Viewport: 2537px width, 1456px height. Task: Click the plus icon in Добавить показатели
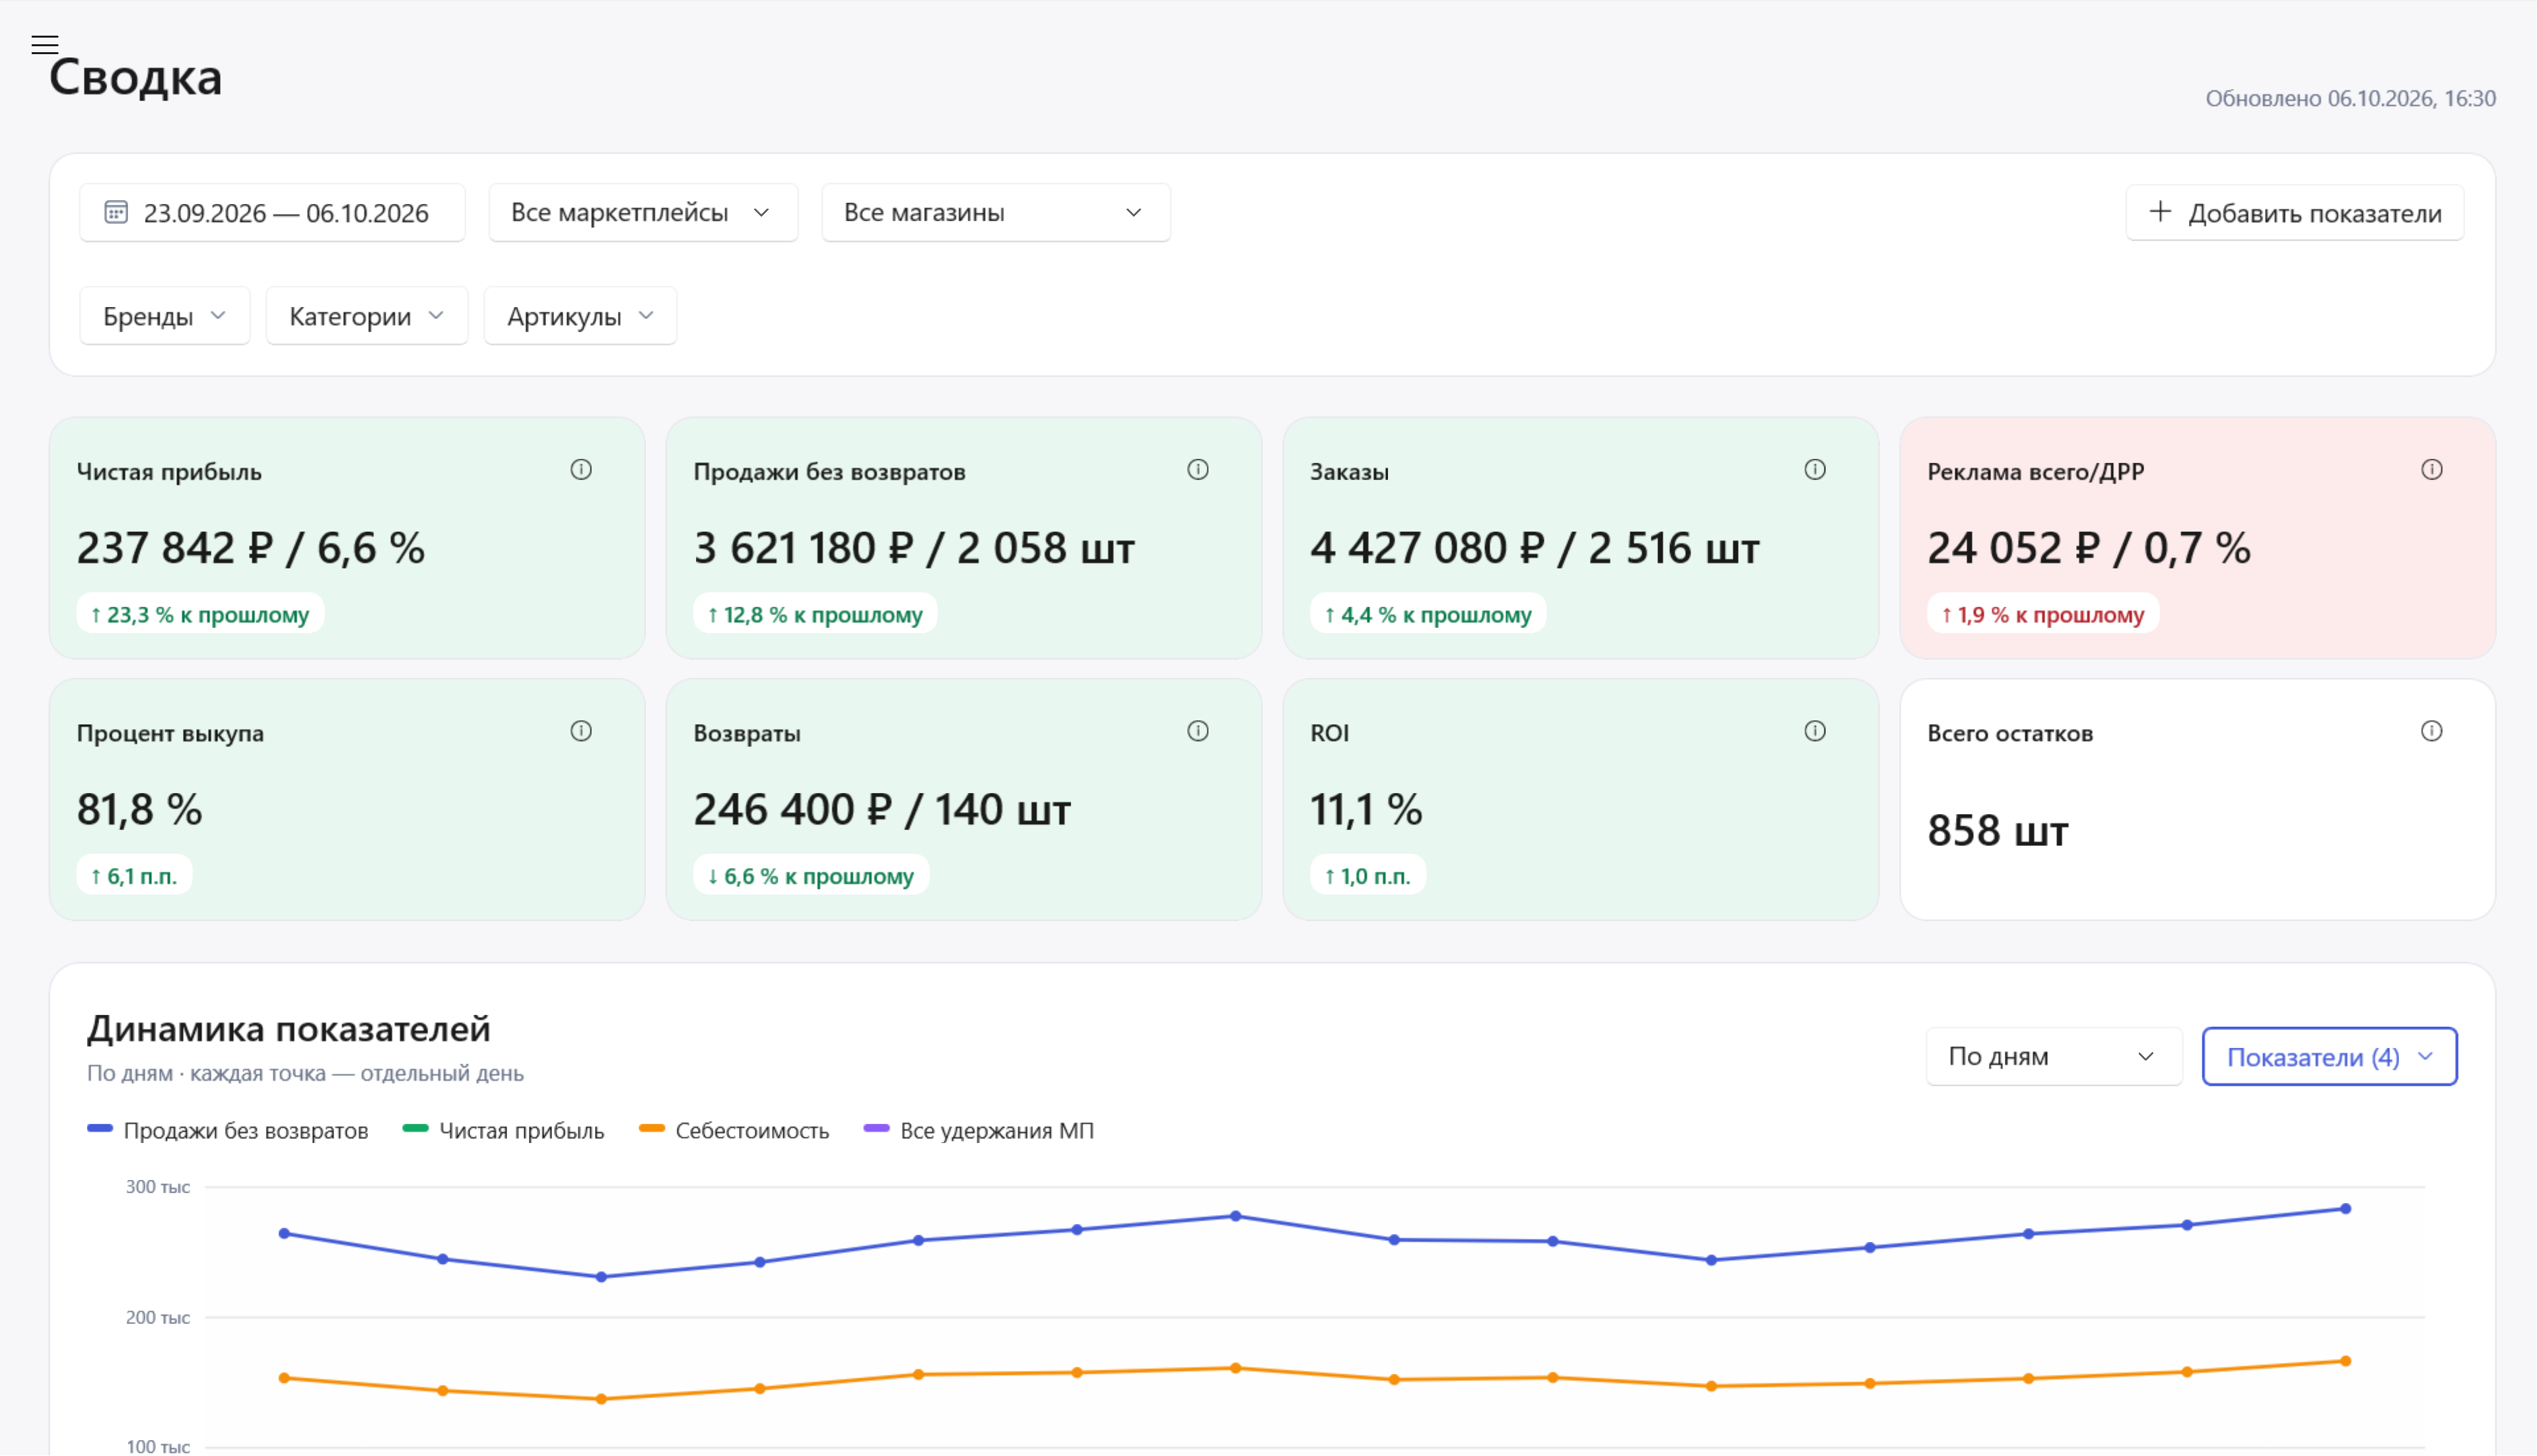click(x=2160, y=211)
